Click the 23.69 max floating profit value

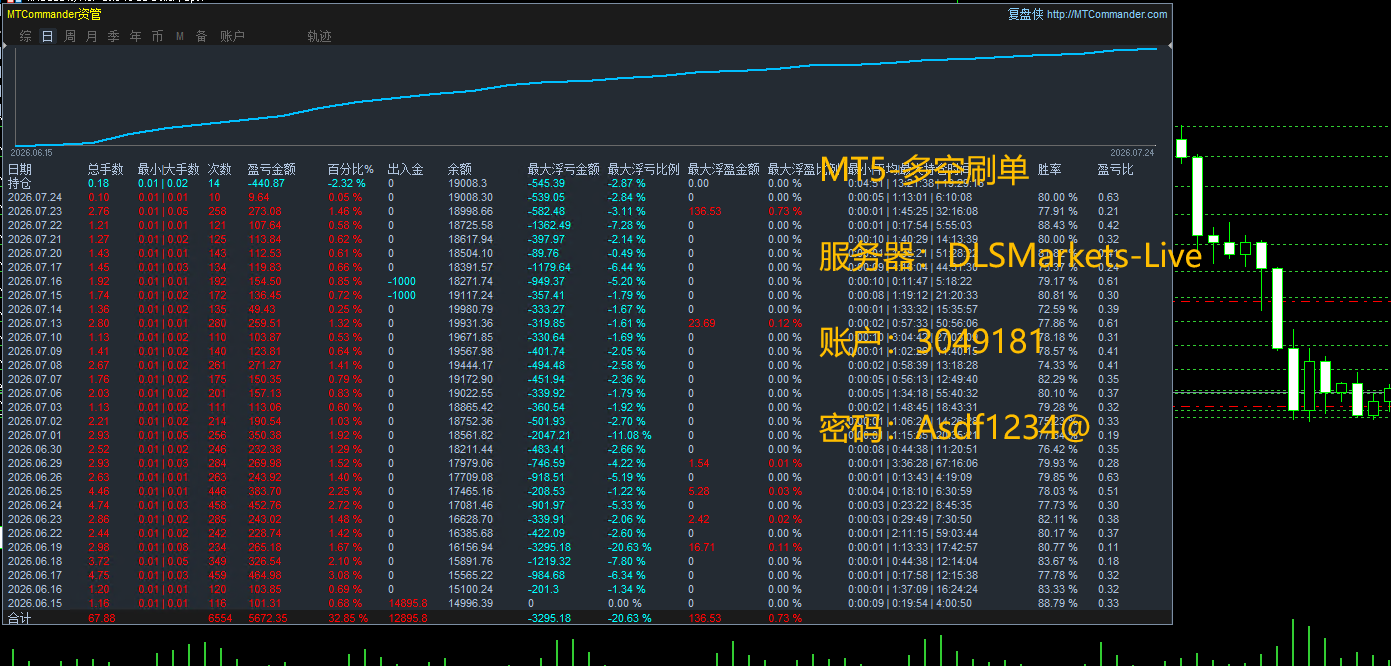coord(702,323)
